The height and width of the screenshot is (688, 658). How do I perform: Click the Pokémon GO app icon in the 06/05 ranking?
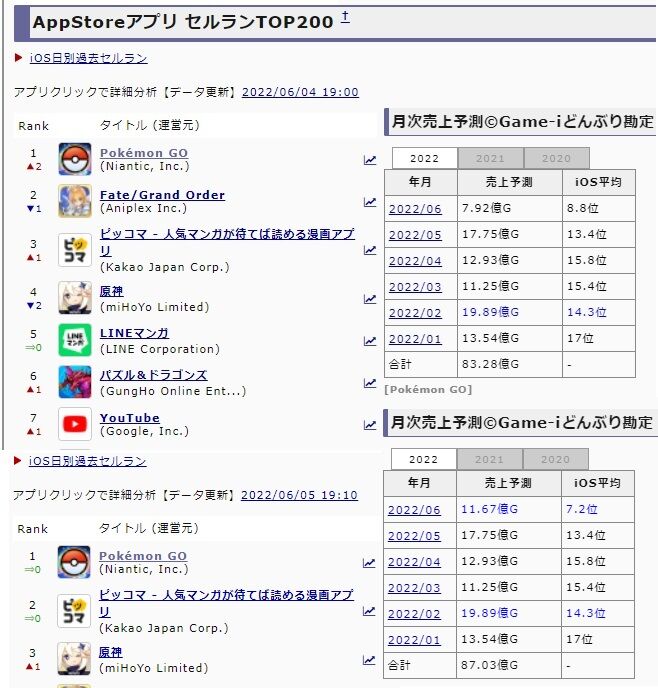[74, 562]
